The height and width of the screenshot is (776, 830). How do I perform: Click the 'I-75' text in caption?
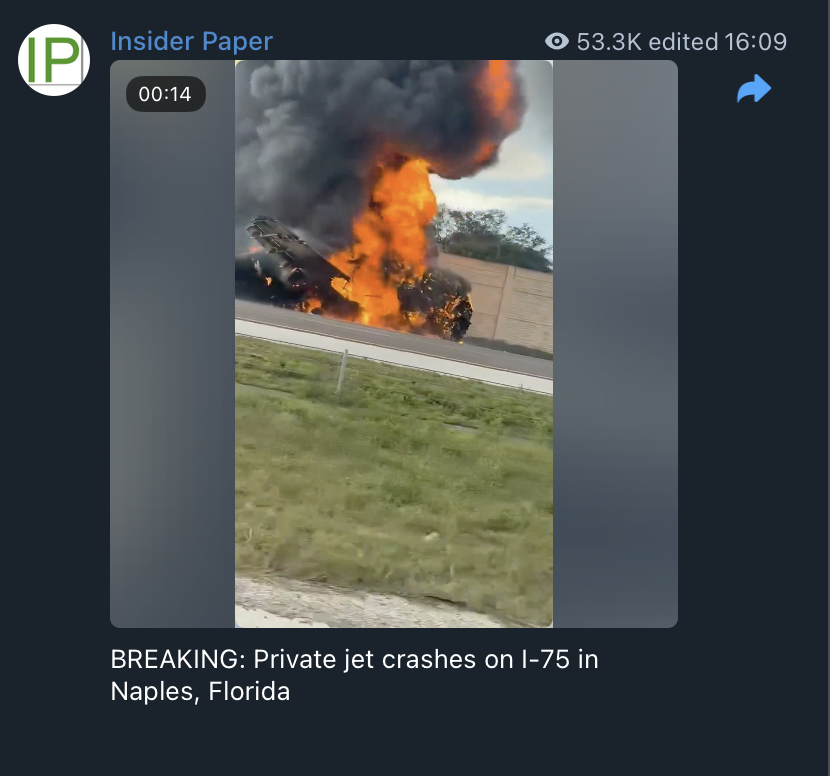pyautogui.click(x=545, y=660)
